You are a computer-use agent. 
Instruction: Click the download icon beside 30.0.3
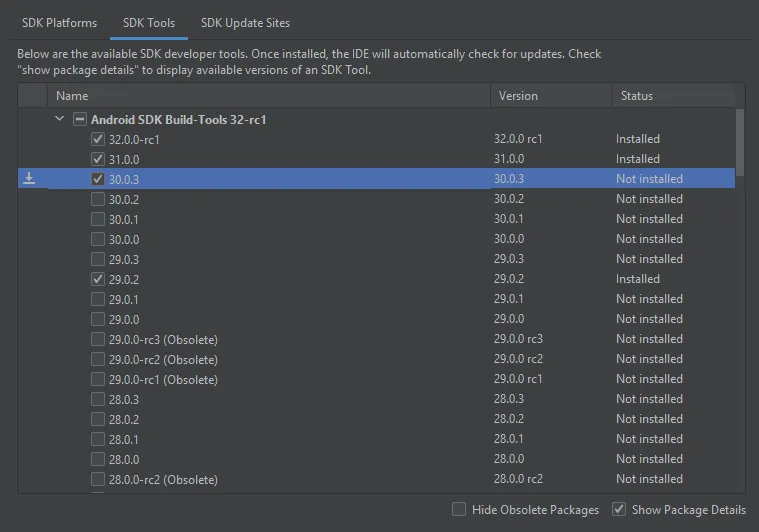29,179
